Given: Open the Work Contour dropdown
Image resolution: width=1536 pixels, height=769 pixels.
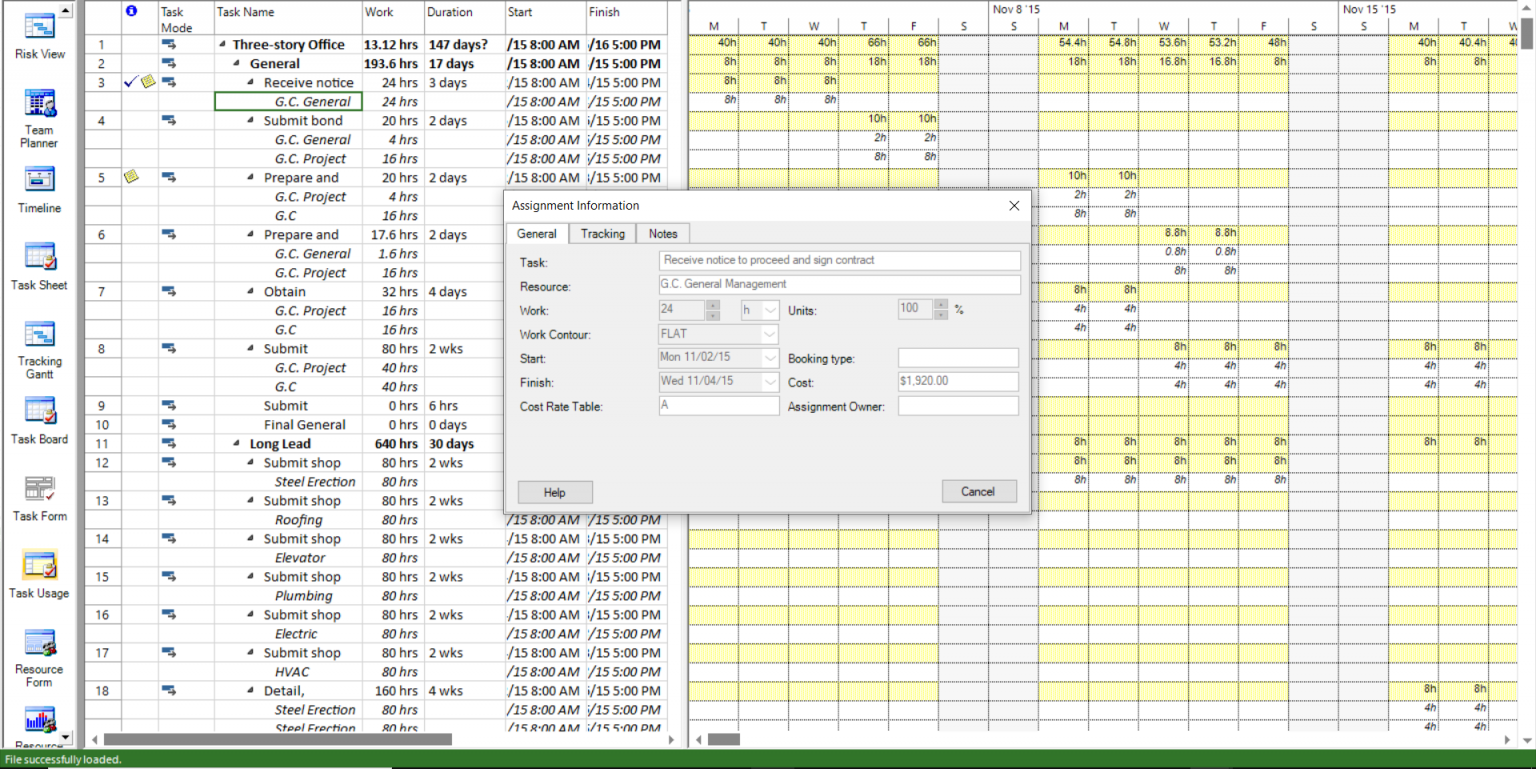Looking at the screenshot, I should click(x=771, y=334).
